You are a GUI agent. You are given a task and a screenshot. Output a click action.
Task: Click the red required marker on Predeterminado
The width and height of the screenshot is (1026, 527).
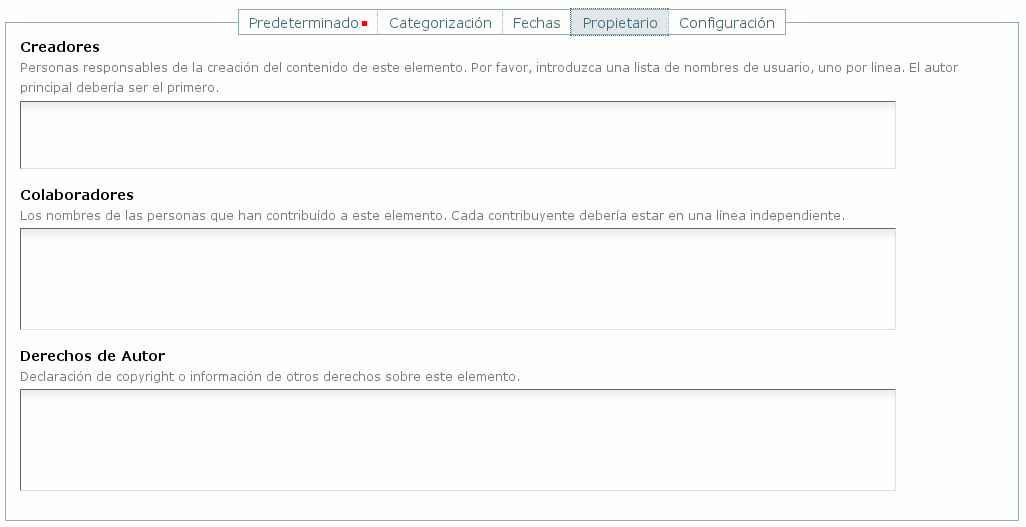[x=365, y=23]
